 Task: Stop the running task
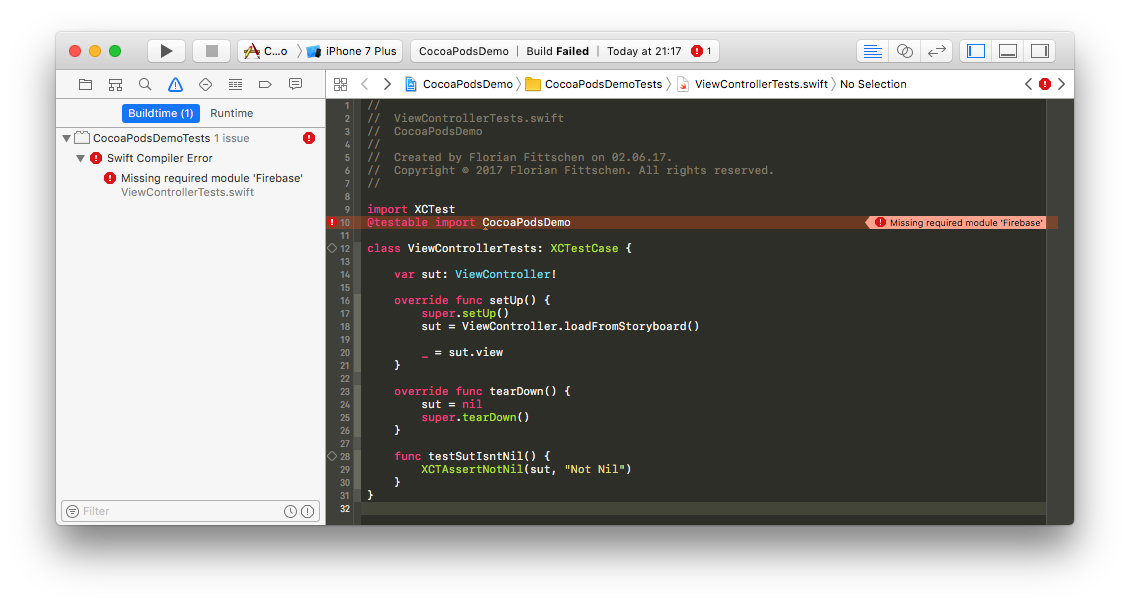tap(211, 51)
